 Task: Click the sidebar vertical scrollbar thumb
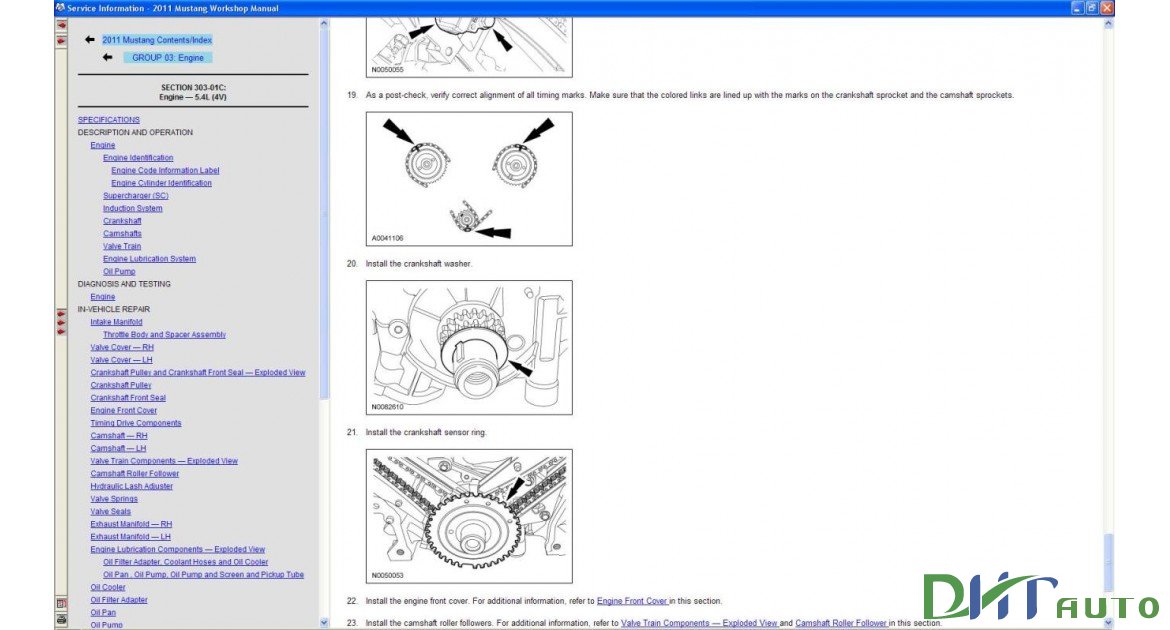(x=324, y=214)
